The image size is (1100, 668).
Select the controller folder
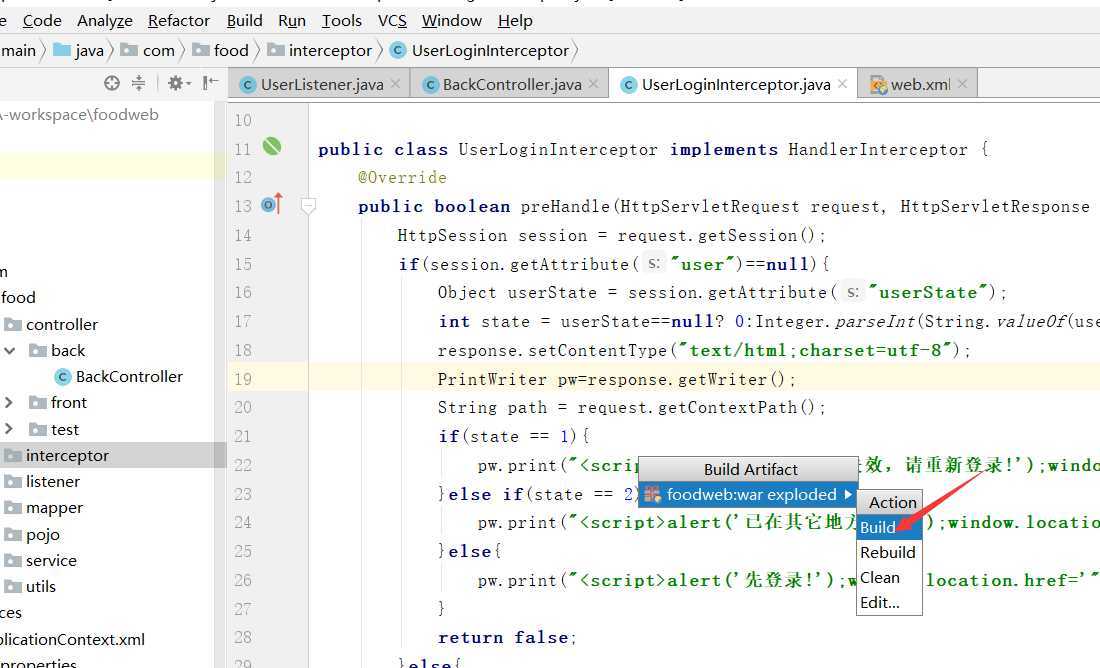(x=51, y=324)
